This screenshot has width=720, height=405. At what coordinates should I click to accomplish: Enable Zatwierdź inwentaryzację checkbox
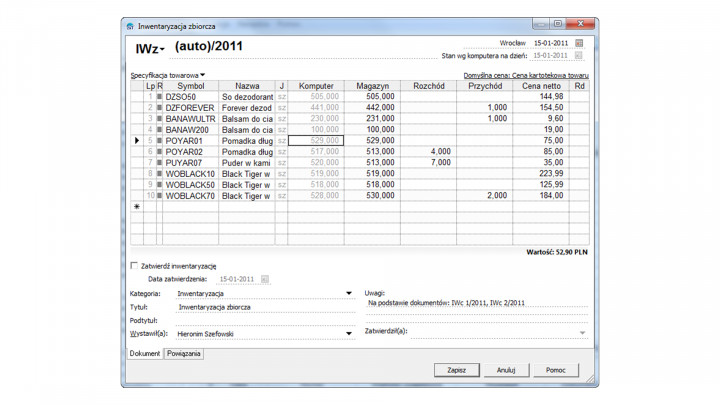[x=134, y=265]
